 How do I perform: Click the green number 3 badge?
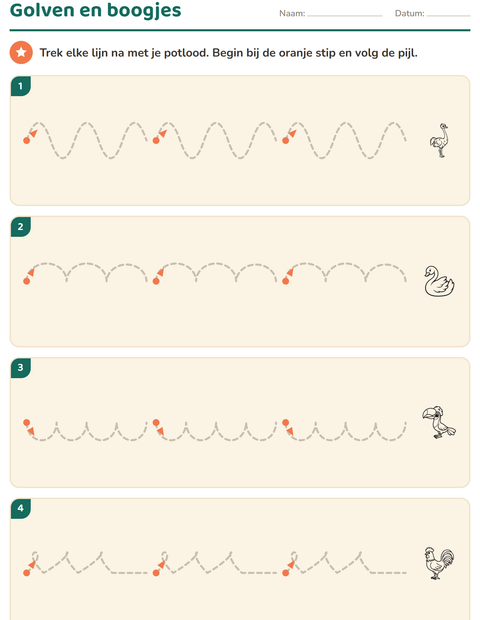point(21,368)
